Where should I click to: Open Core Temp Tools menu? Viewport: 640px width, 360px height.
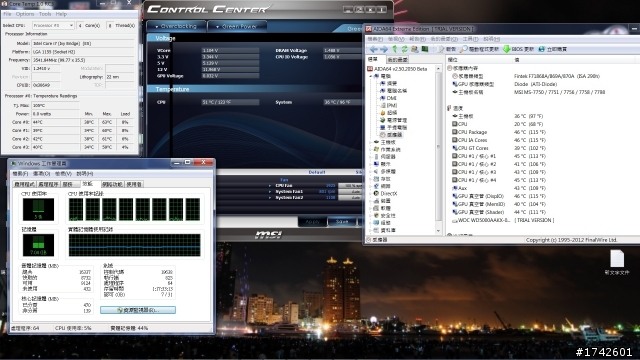click(45, 14)
